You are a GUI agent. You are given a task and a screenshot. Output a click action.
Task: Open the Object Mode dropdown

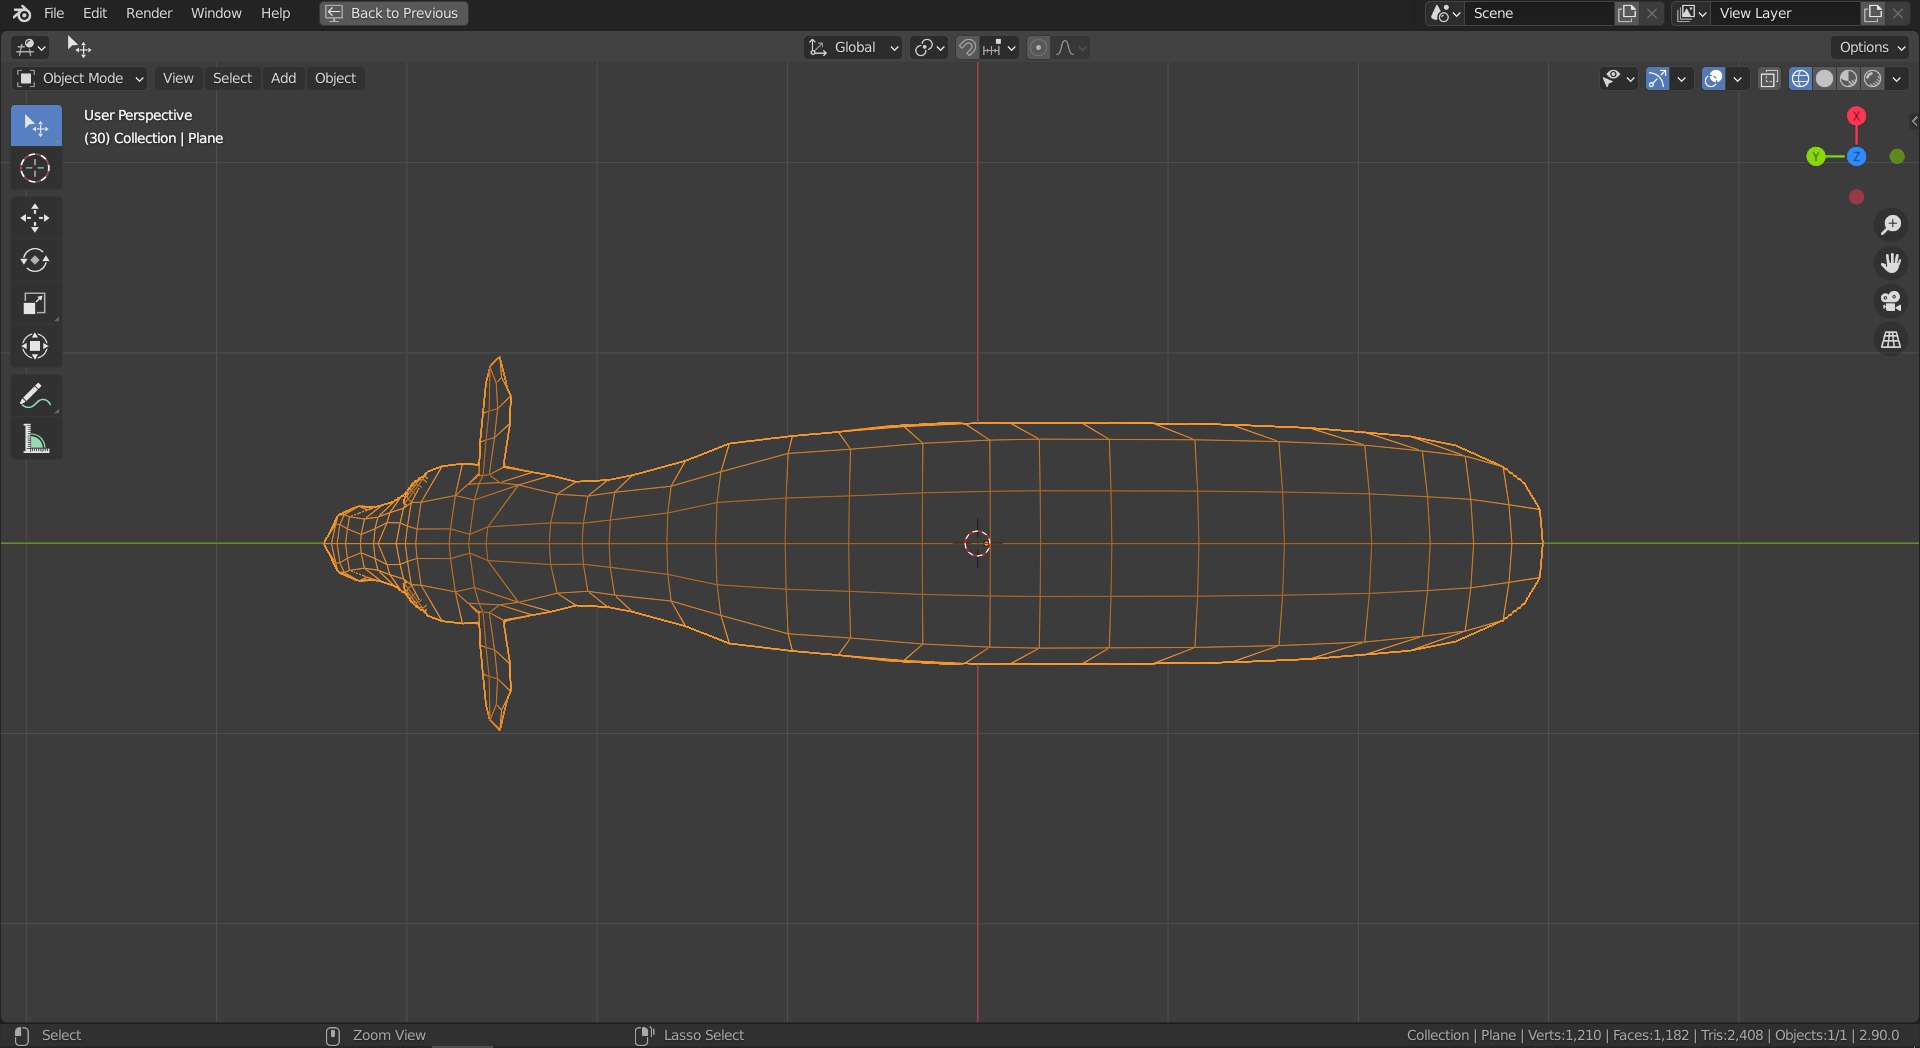coord(80,78)
